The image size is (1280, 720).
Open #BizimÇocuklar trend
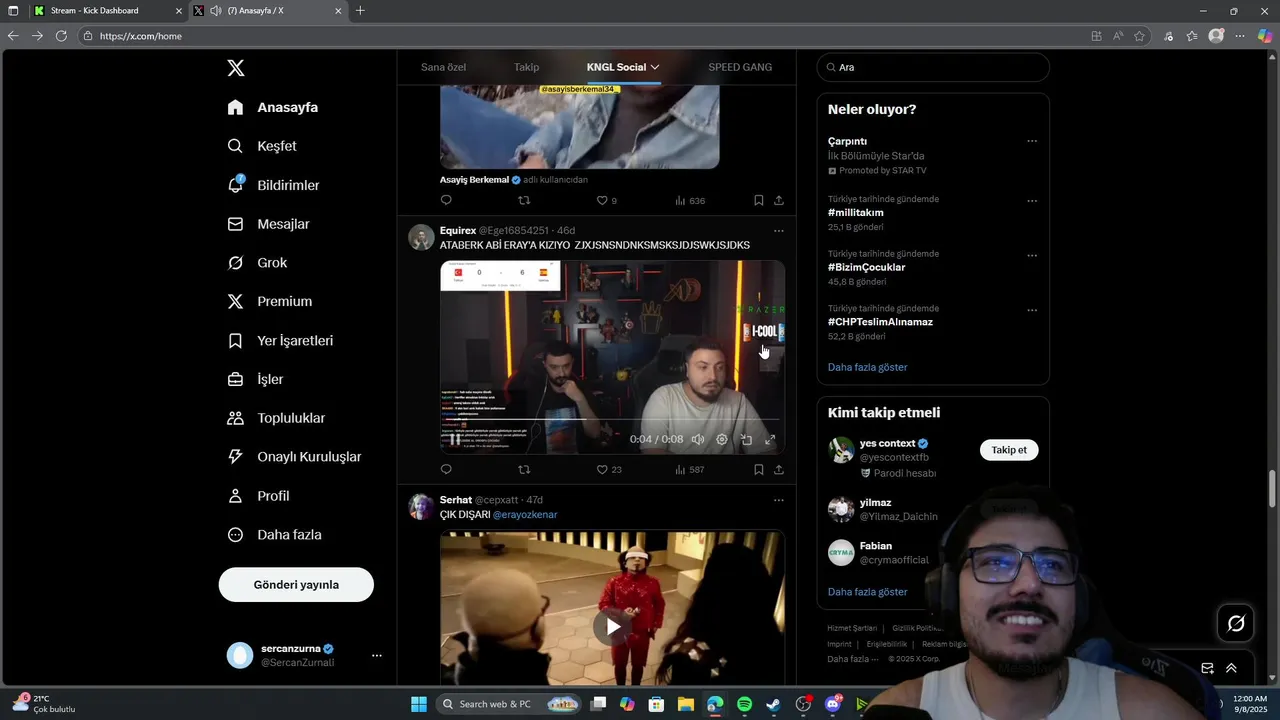click(x=866, y=267)
